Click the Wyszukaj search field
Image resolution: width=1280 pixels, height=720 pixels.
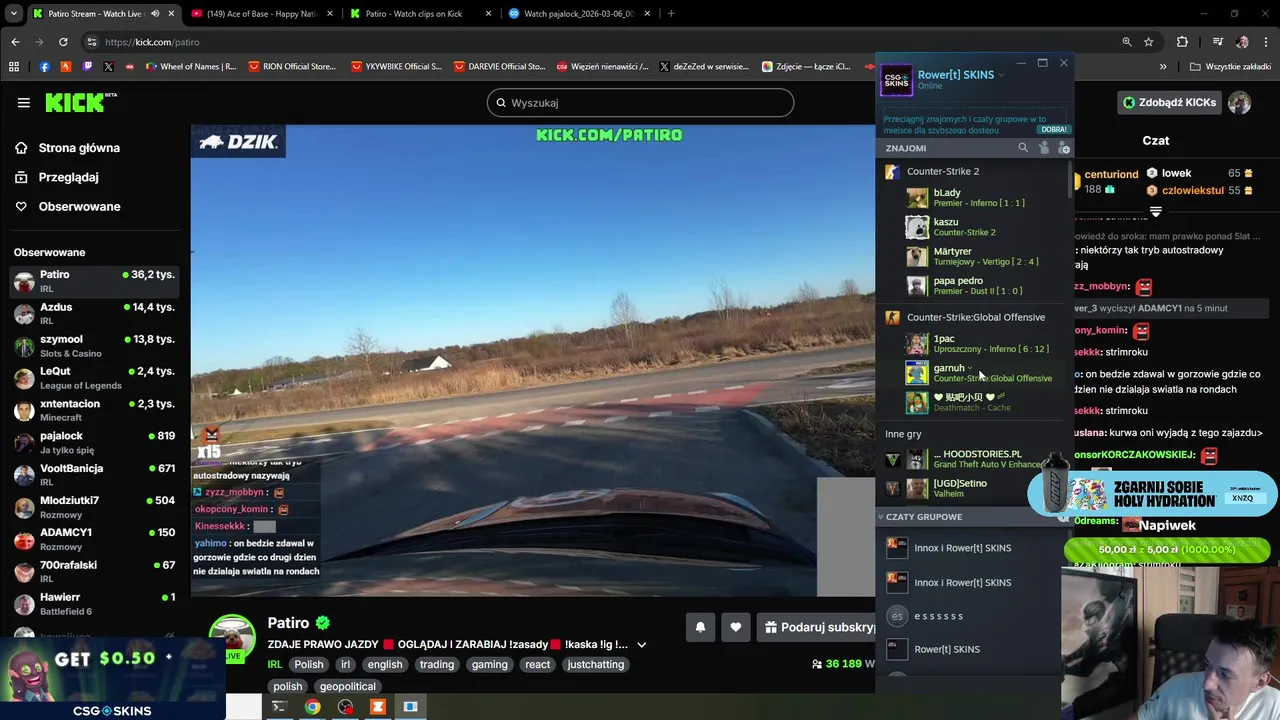tap(640, 102)
